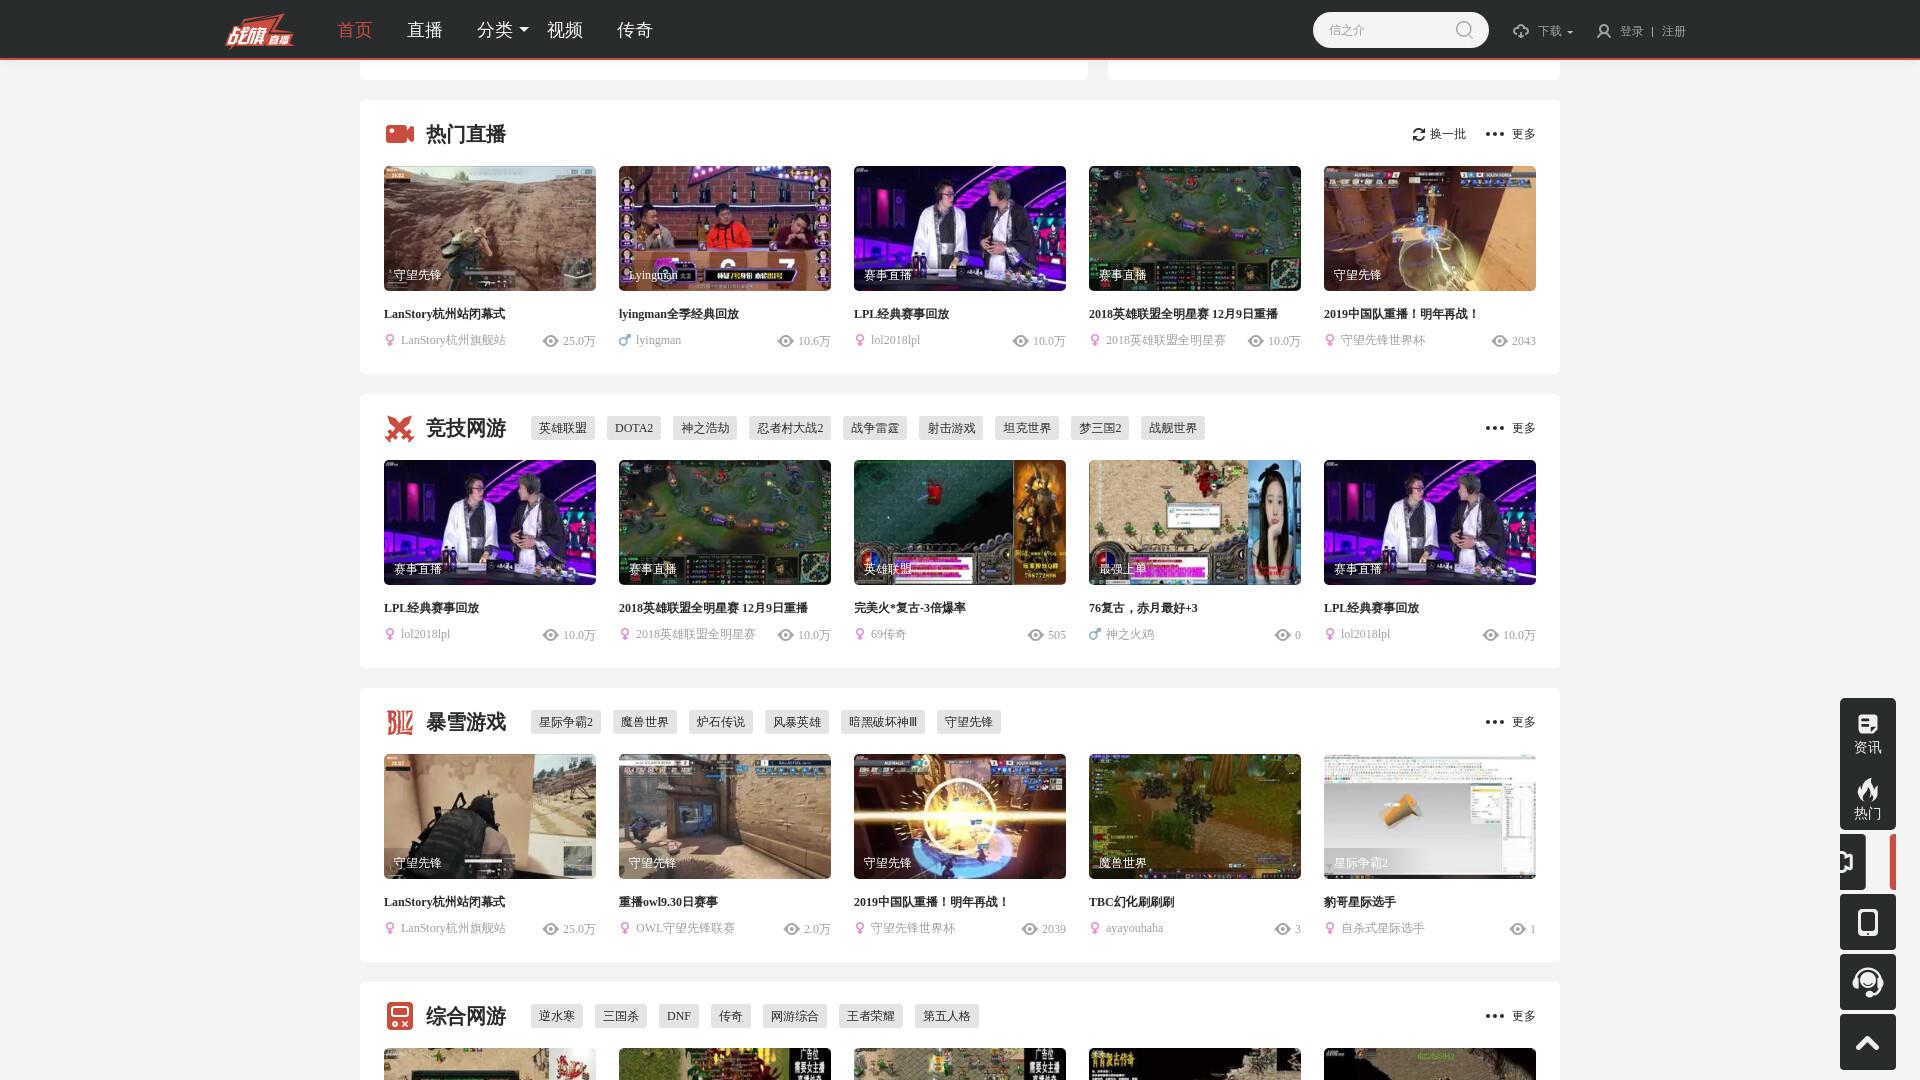This screenshot has width=1920, height=1080.
Task: Click the back-to-top arrow button
Action: 1868,1042
